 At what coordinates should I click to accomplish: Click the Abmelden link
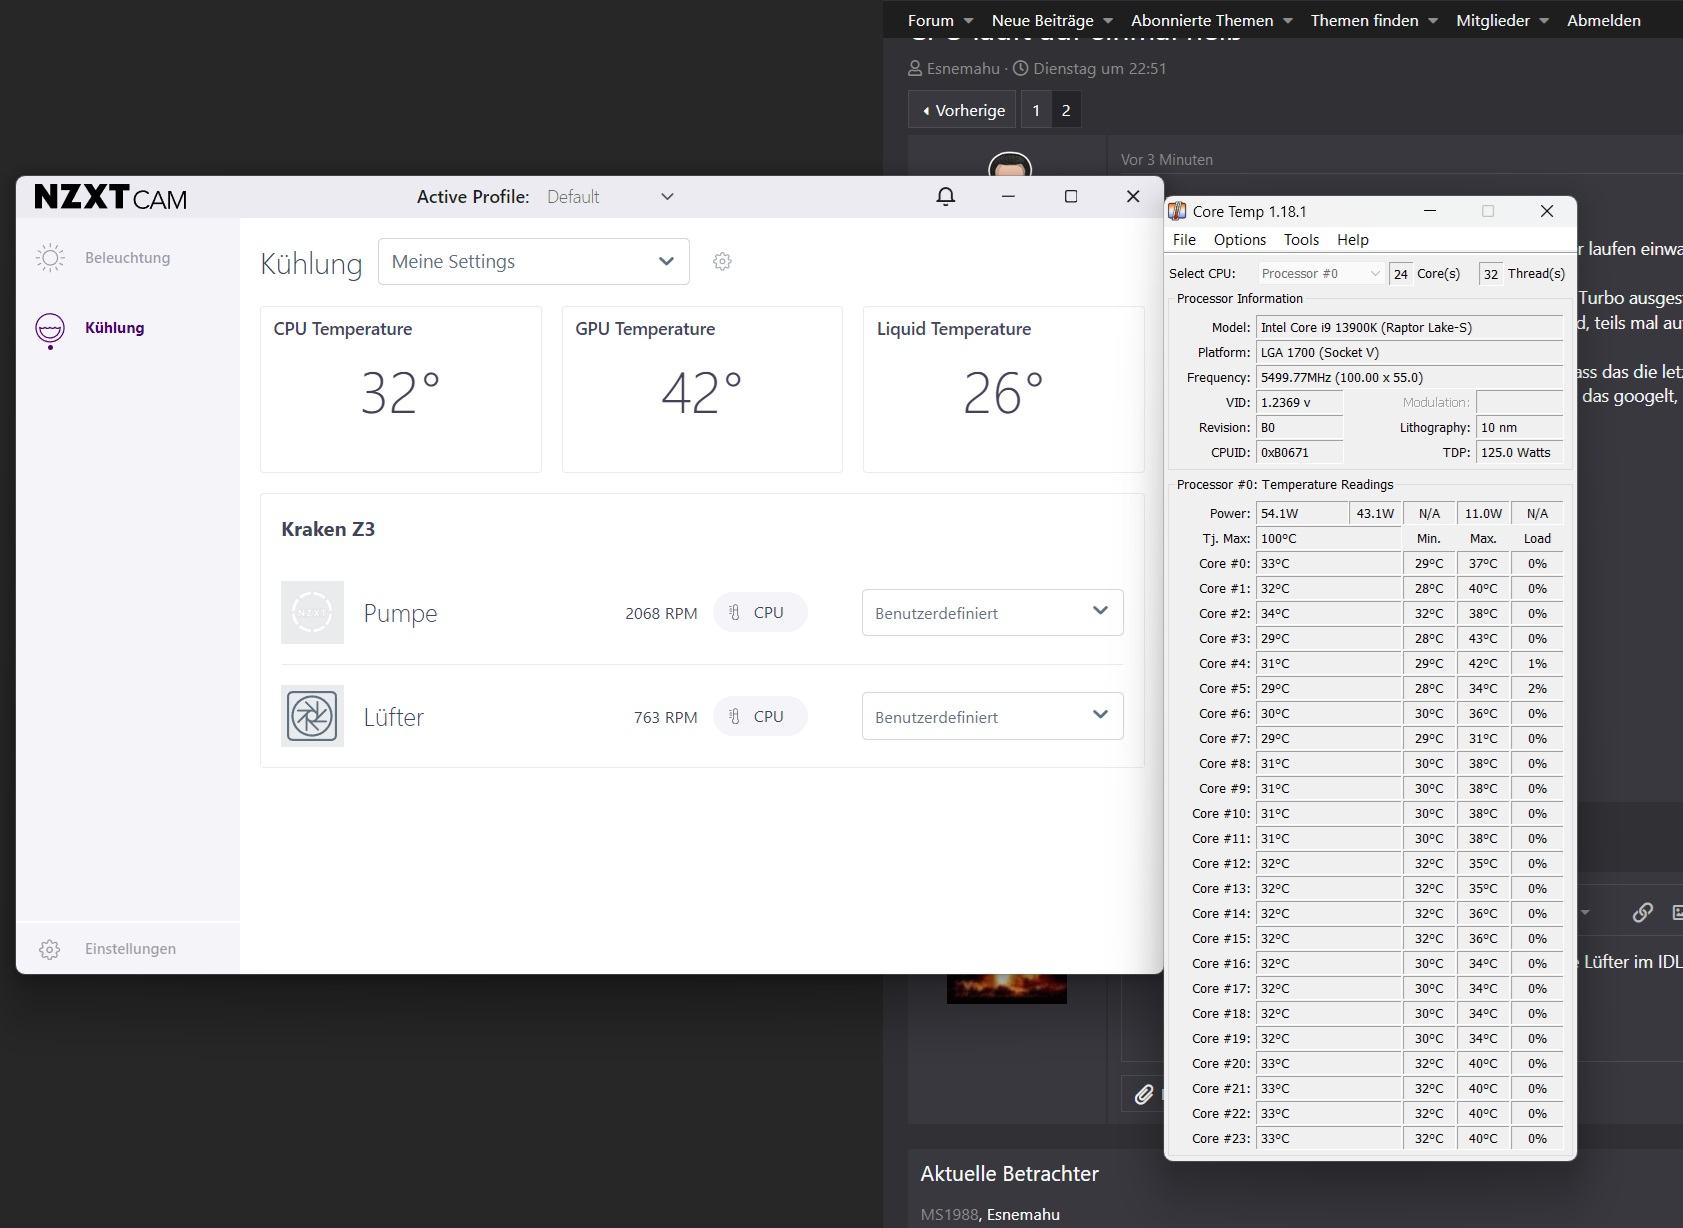pyautogui.click(x=1604, y=20)
